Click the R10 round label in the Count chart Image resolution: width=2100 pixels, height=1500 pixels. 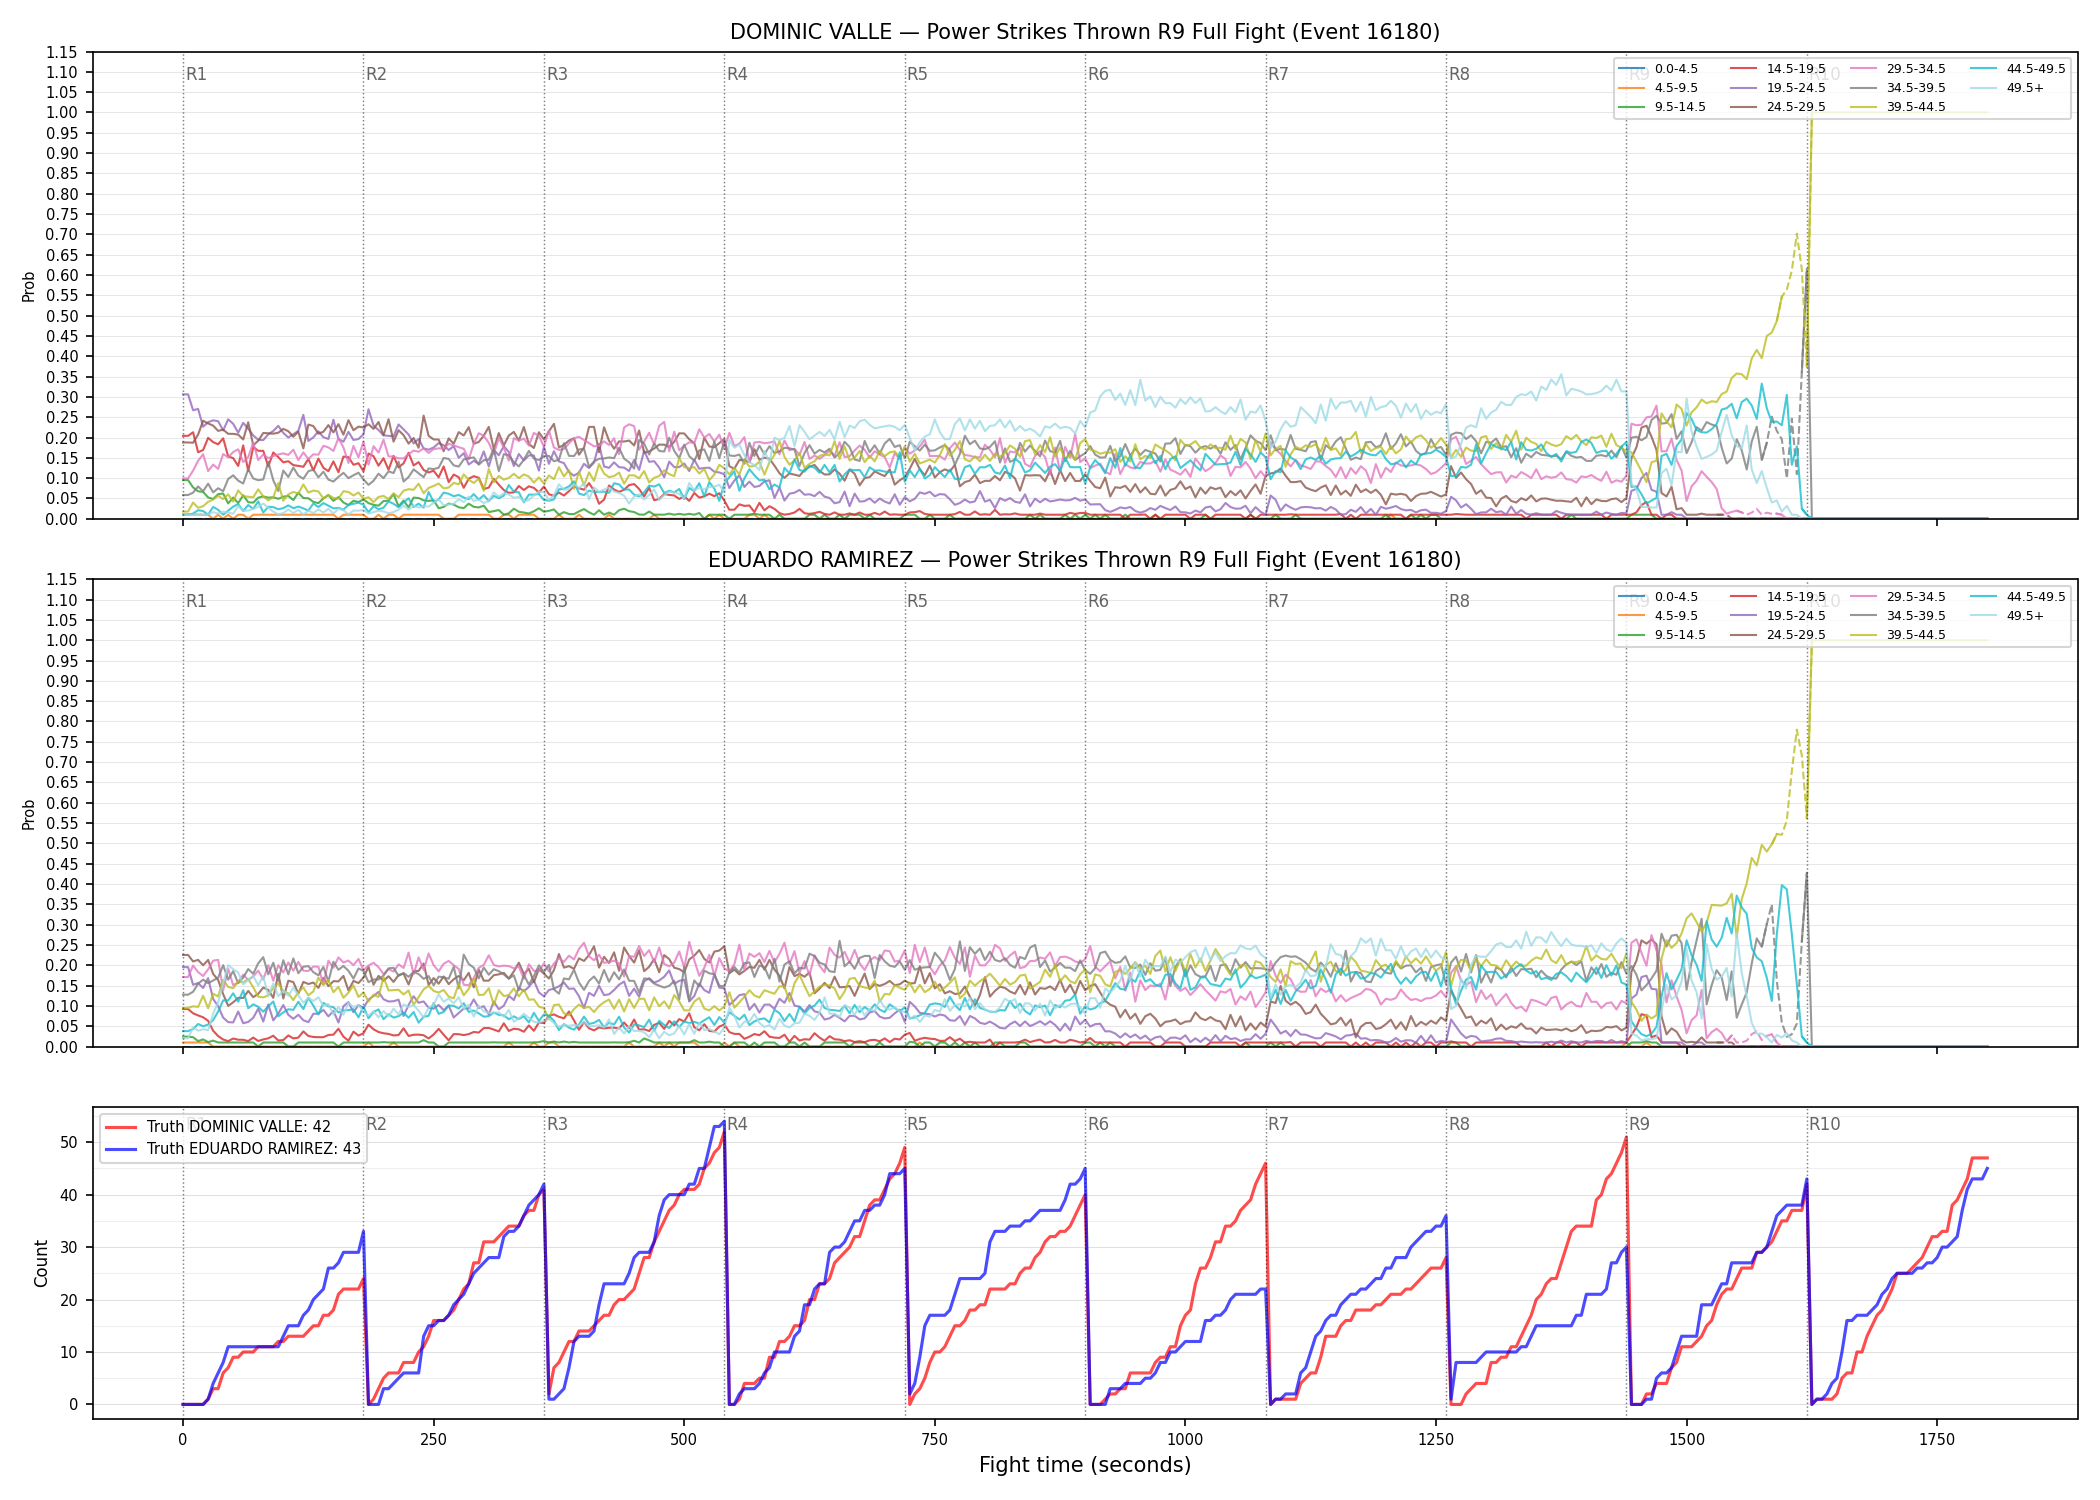point(1824,1124)
